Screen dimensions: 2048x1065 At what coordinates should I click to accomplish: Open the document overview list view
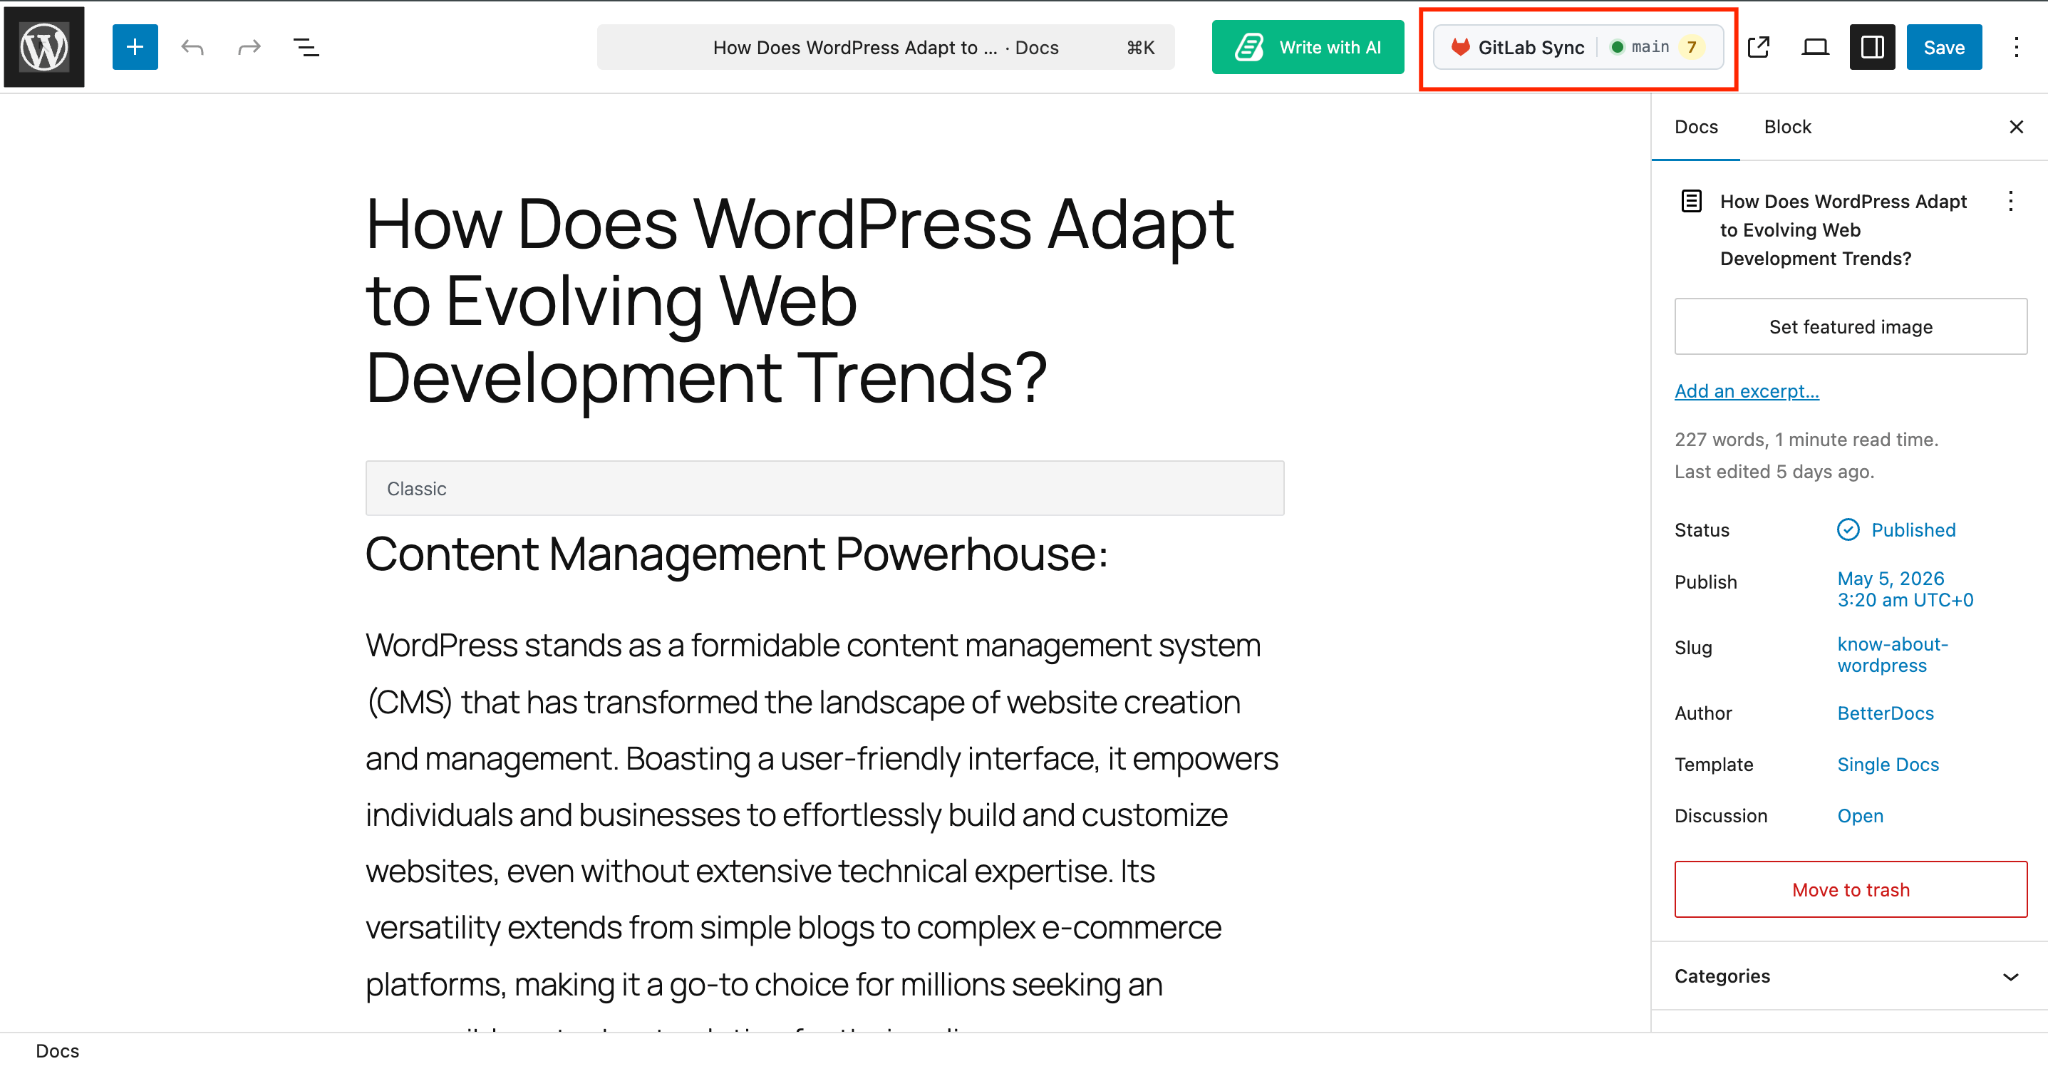click(306, 47)
